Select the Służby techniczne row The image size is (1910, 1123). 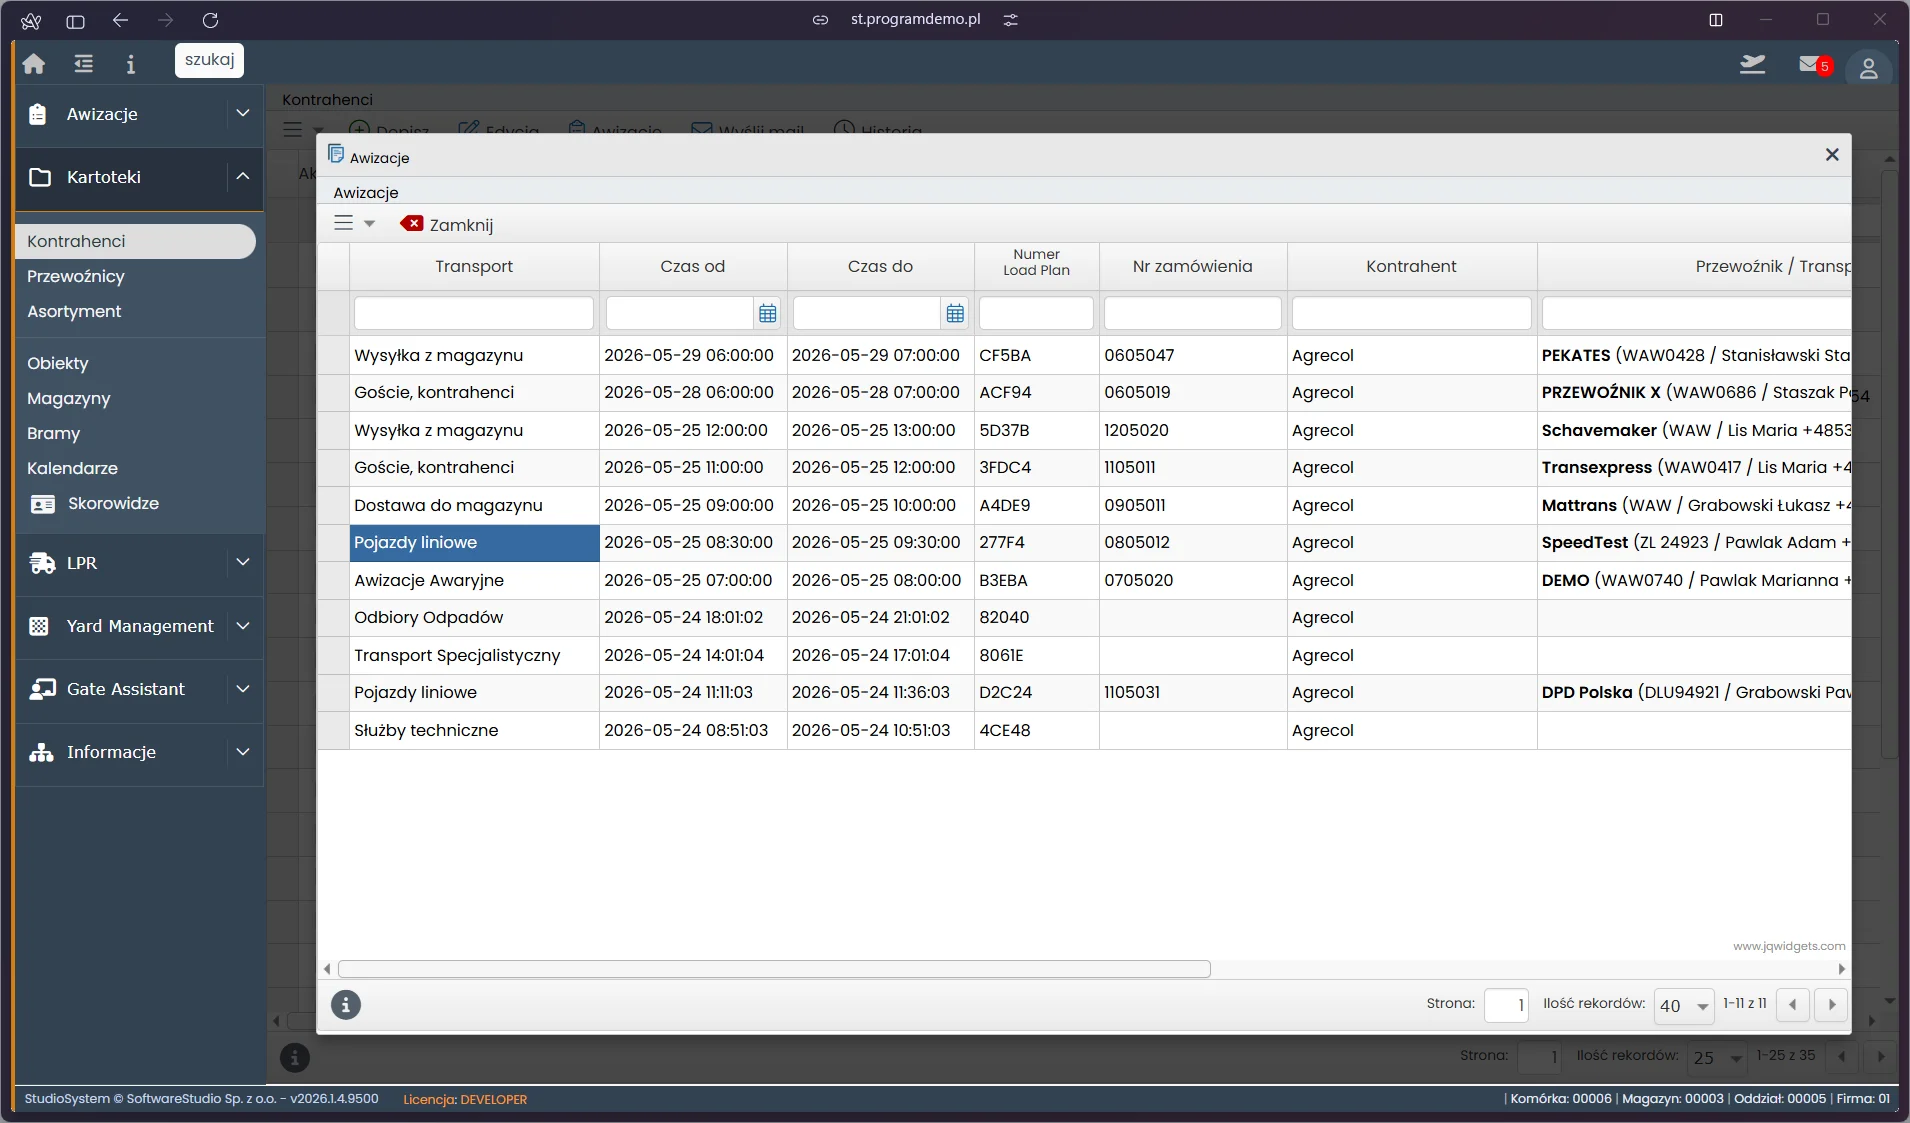[1084, 730]
